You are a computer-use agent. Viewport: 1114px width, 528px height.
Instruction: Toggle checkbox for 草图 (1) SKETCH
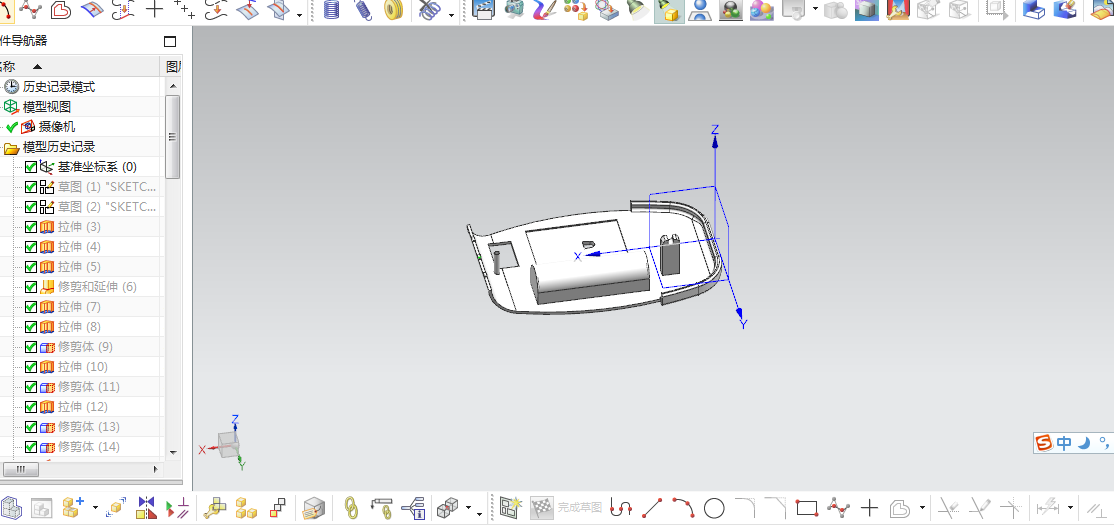coord(31,187)
